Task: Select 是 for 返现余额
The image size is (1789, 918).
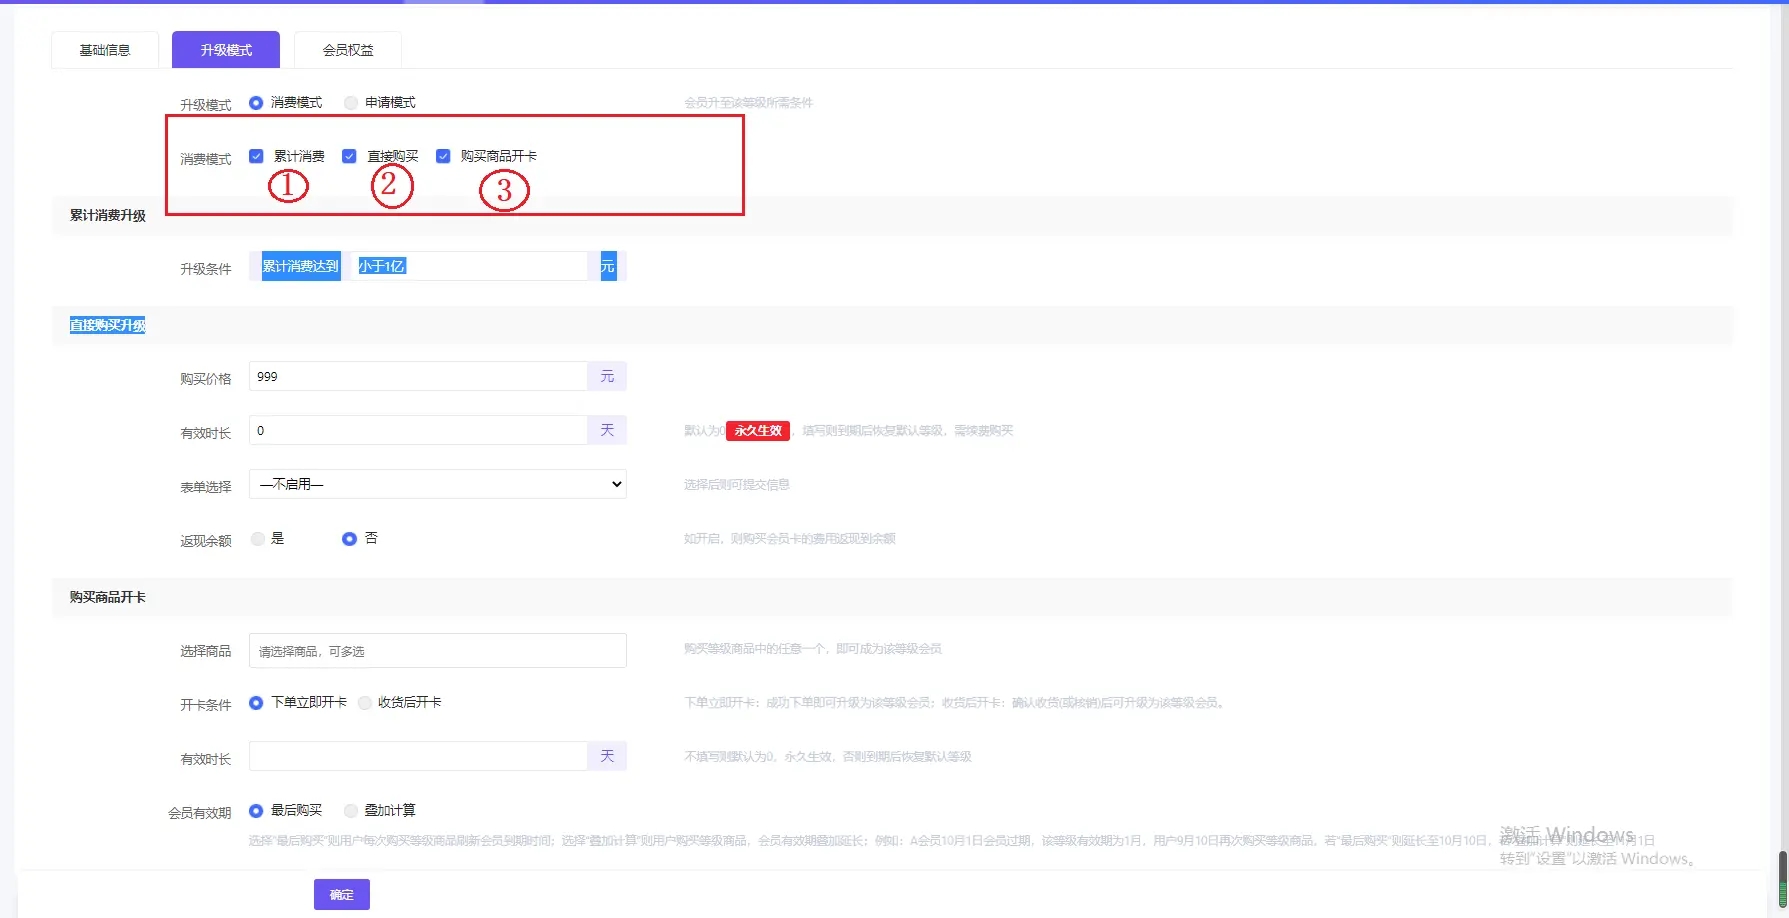Action: pos(258,539)
